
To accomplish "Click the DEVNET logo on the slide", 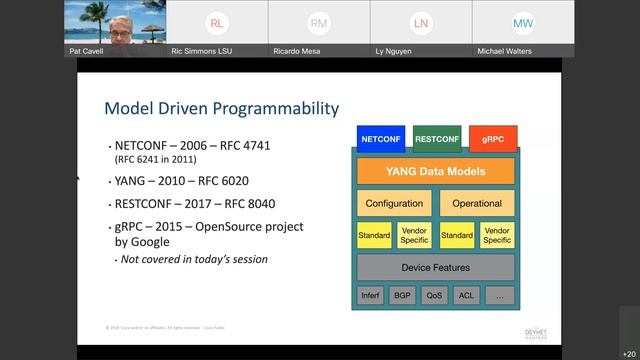I will [536, 333].
